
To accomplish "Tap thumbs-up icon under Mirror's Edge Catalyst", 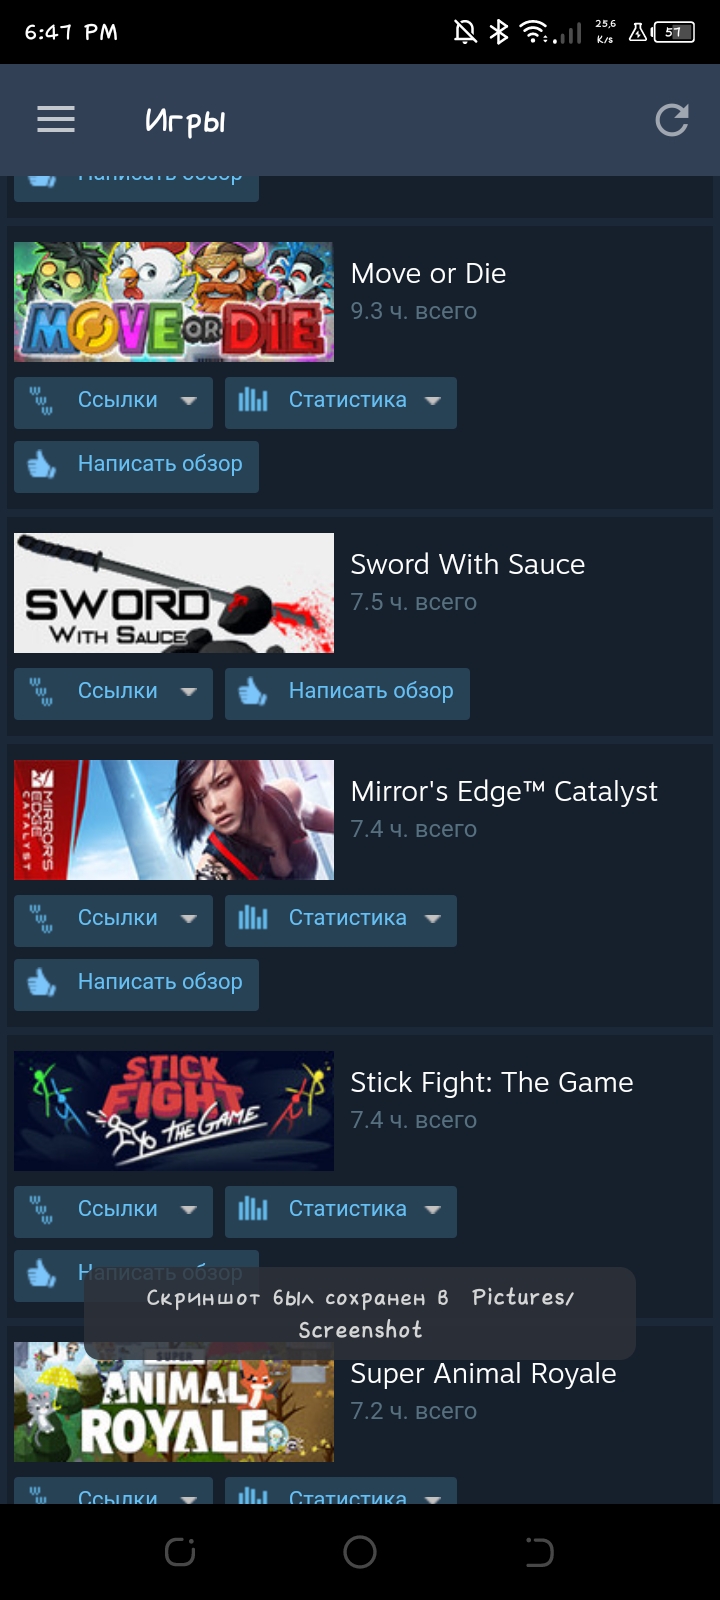I will (x=42, y=982).
